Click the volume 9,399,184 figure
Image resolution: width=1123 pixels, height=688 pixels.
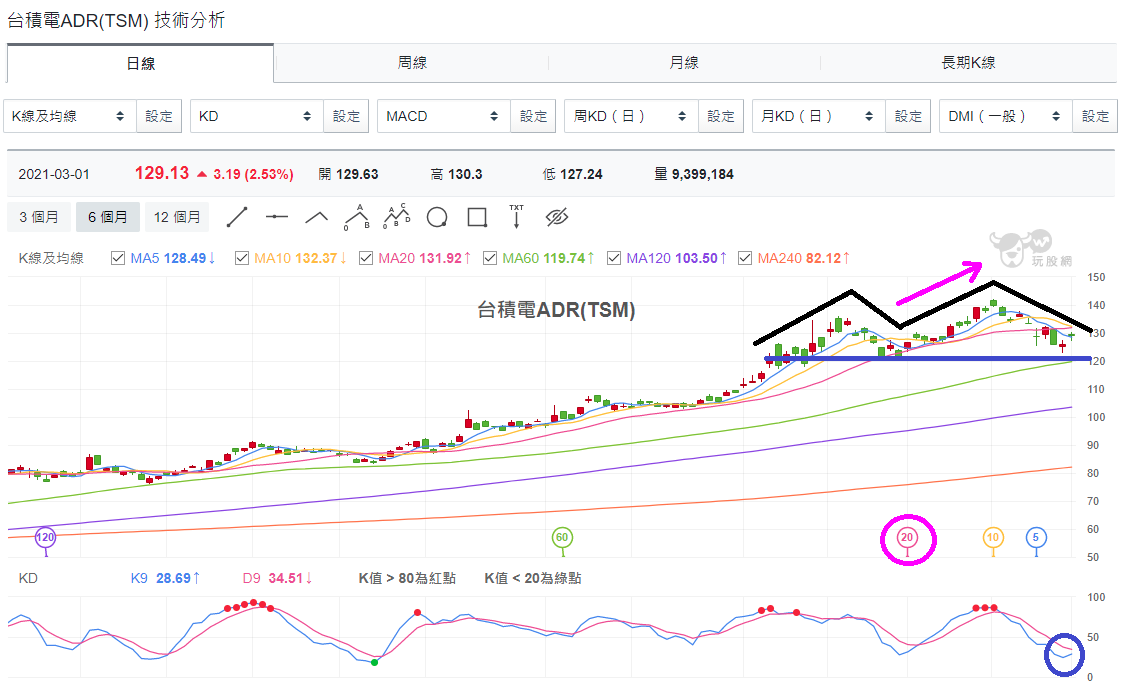694,174
